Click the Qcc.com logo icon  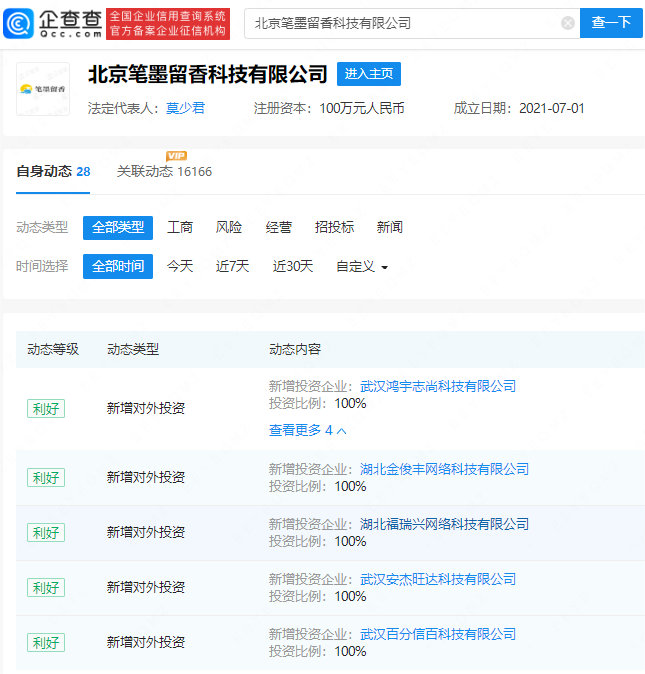pyautogui.click(x=18, y=23)
